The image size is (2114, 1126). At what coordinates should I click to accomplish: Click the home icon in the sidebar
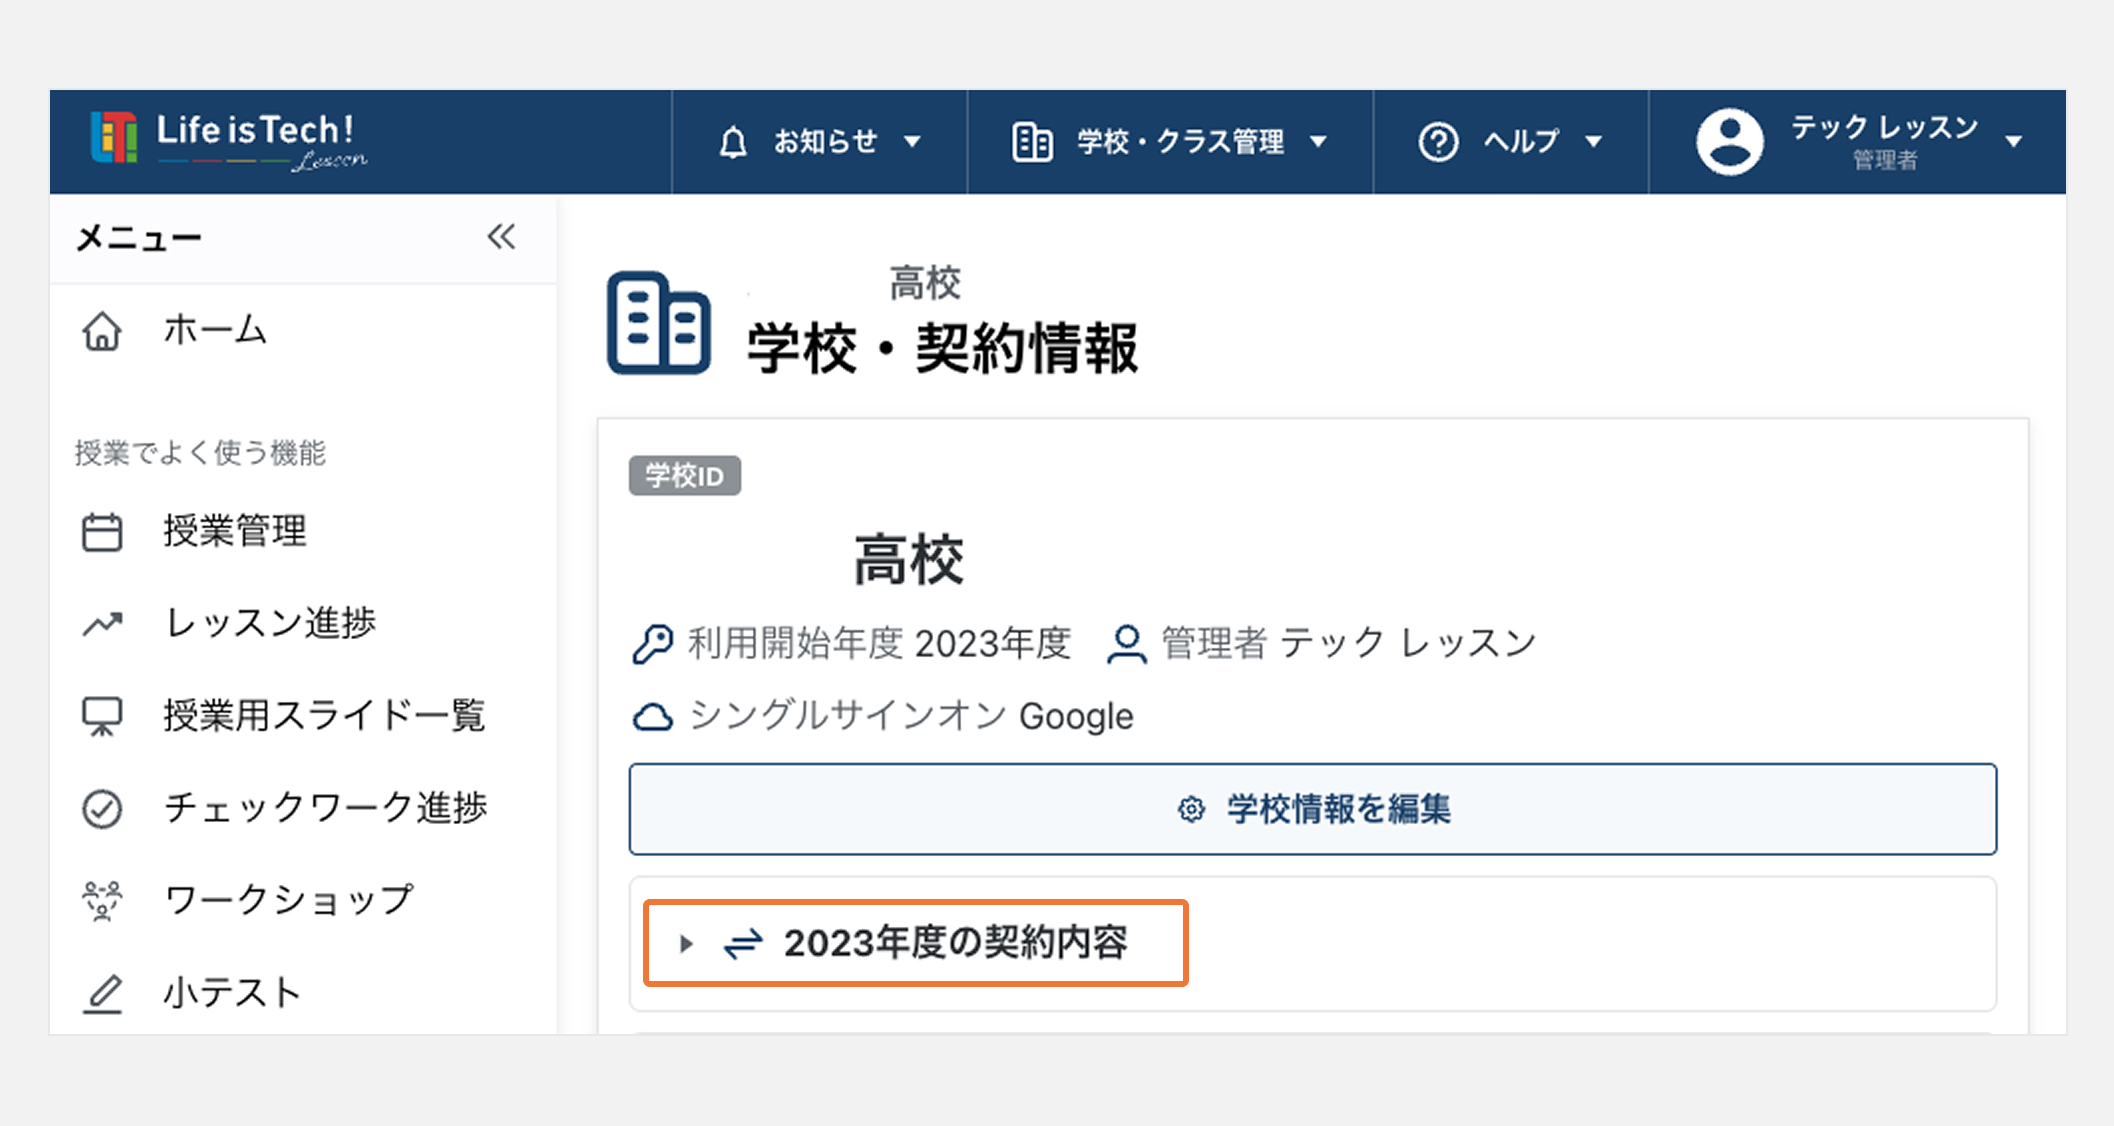click(101, 331)
